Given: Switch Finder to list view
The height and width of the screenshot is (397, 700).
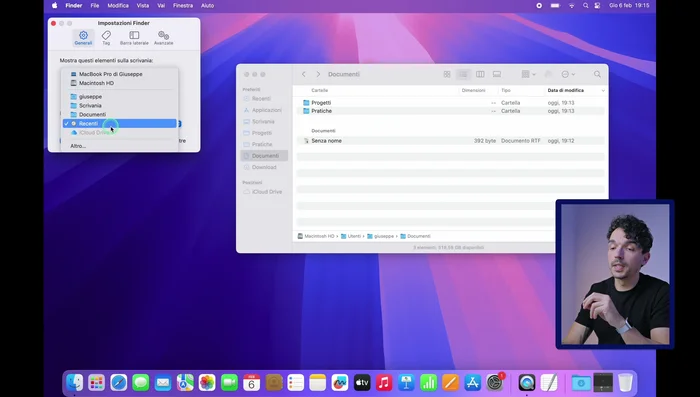Looking at the screenshot, I should (463, 74).
